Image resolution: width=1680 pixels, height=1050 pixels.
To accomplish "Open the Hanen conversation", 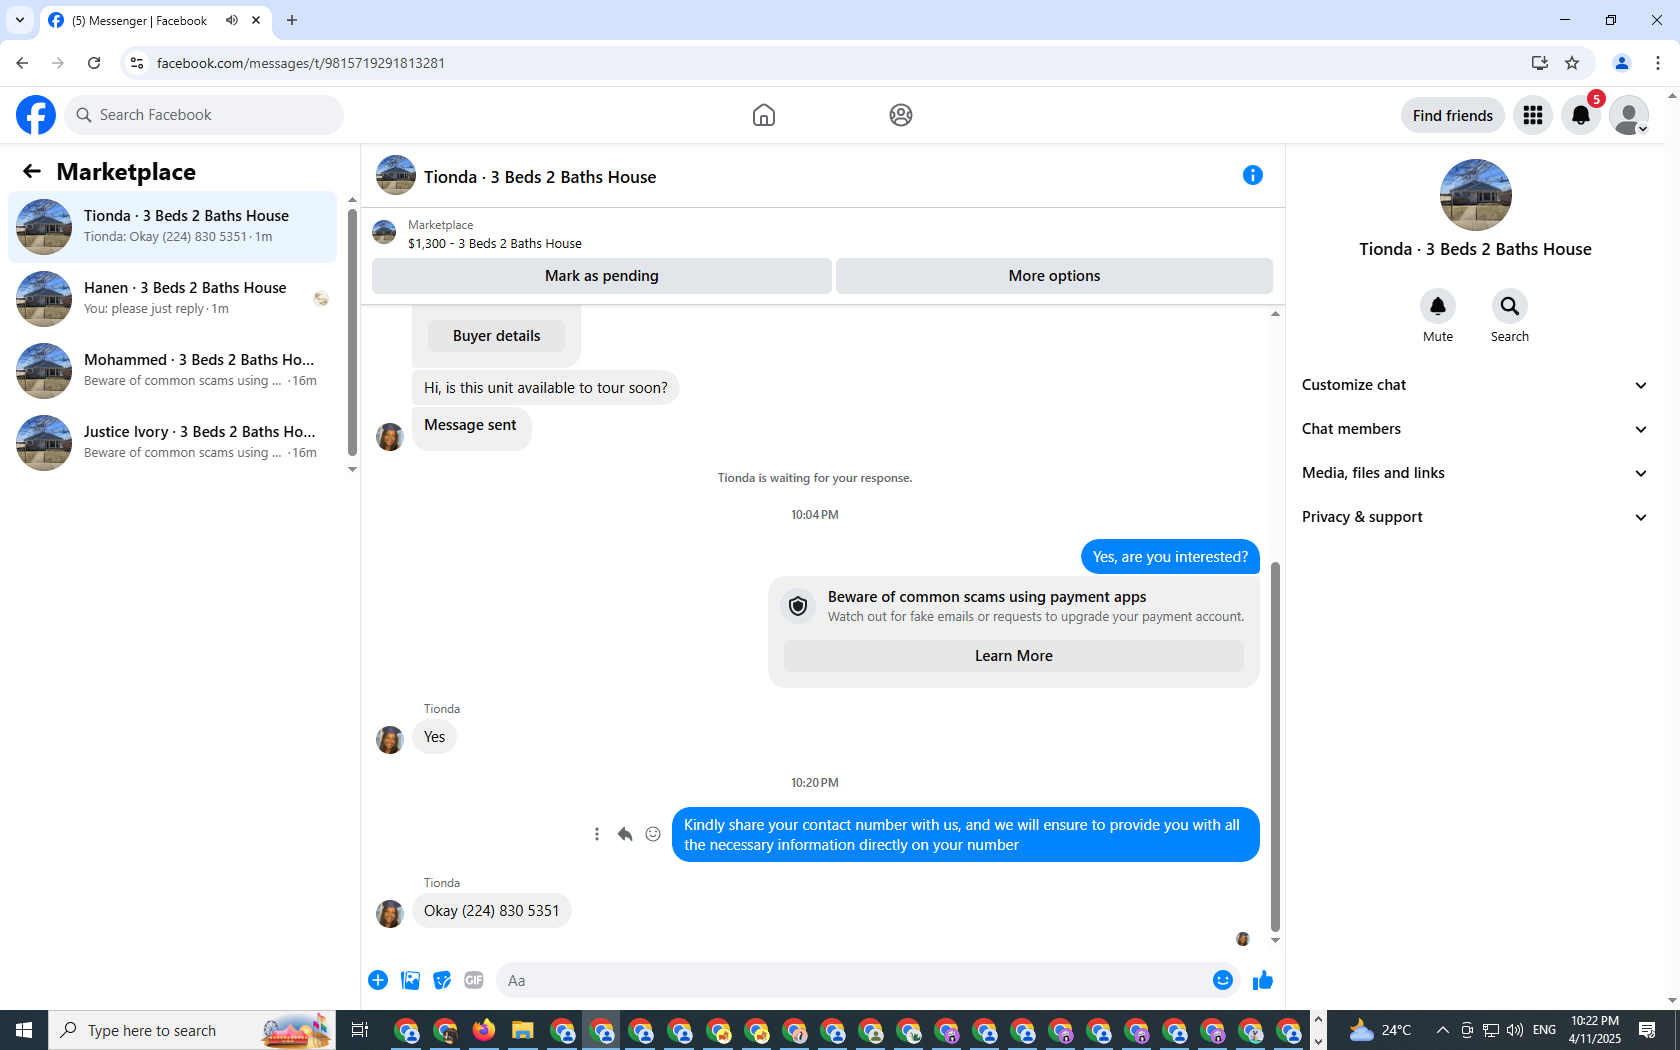I will coord(172,299).
